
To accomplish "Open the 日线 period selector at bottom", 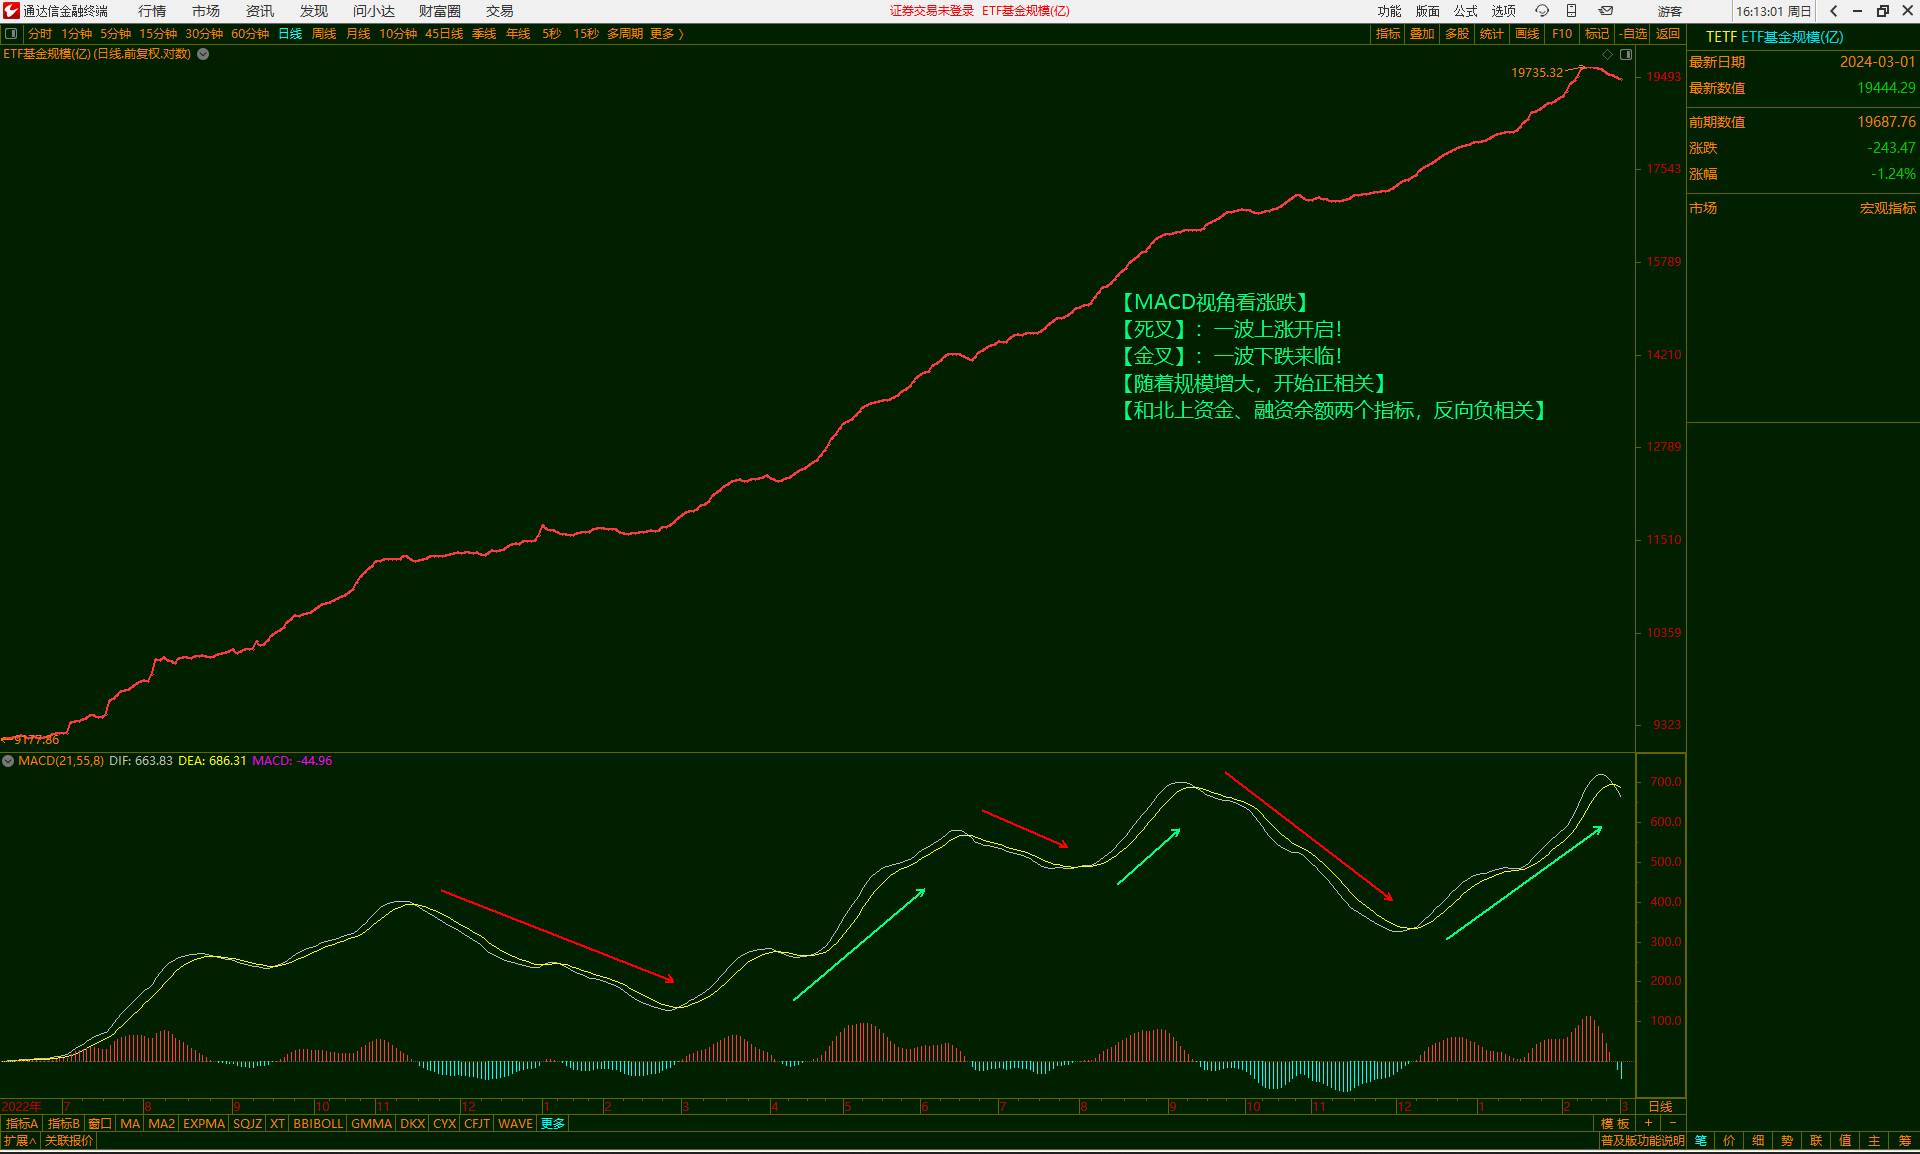I will pos(1660,1106).
